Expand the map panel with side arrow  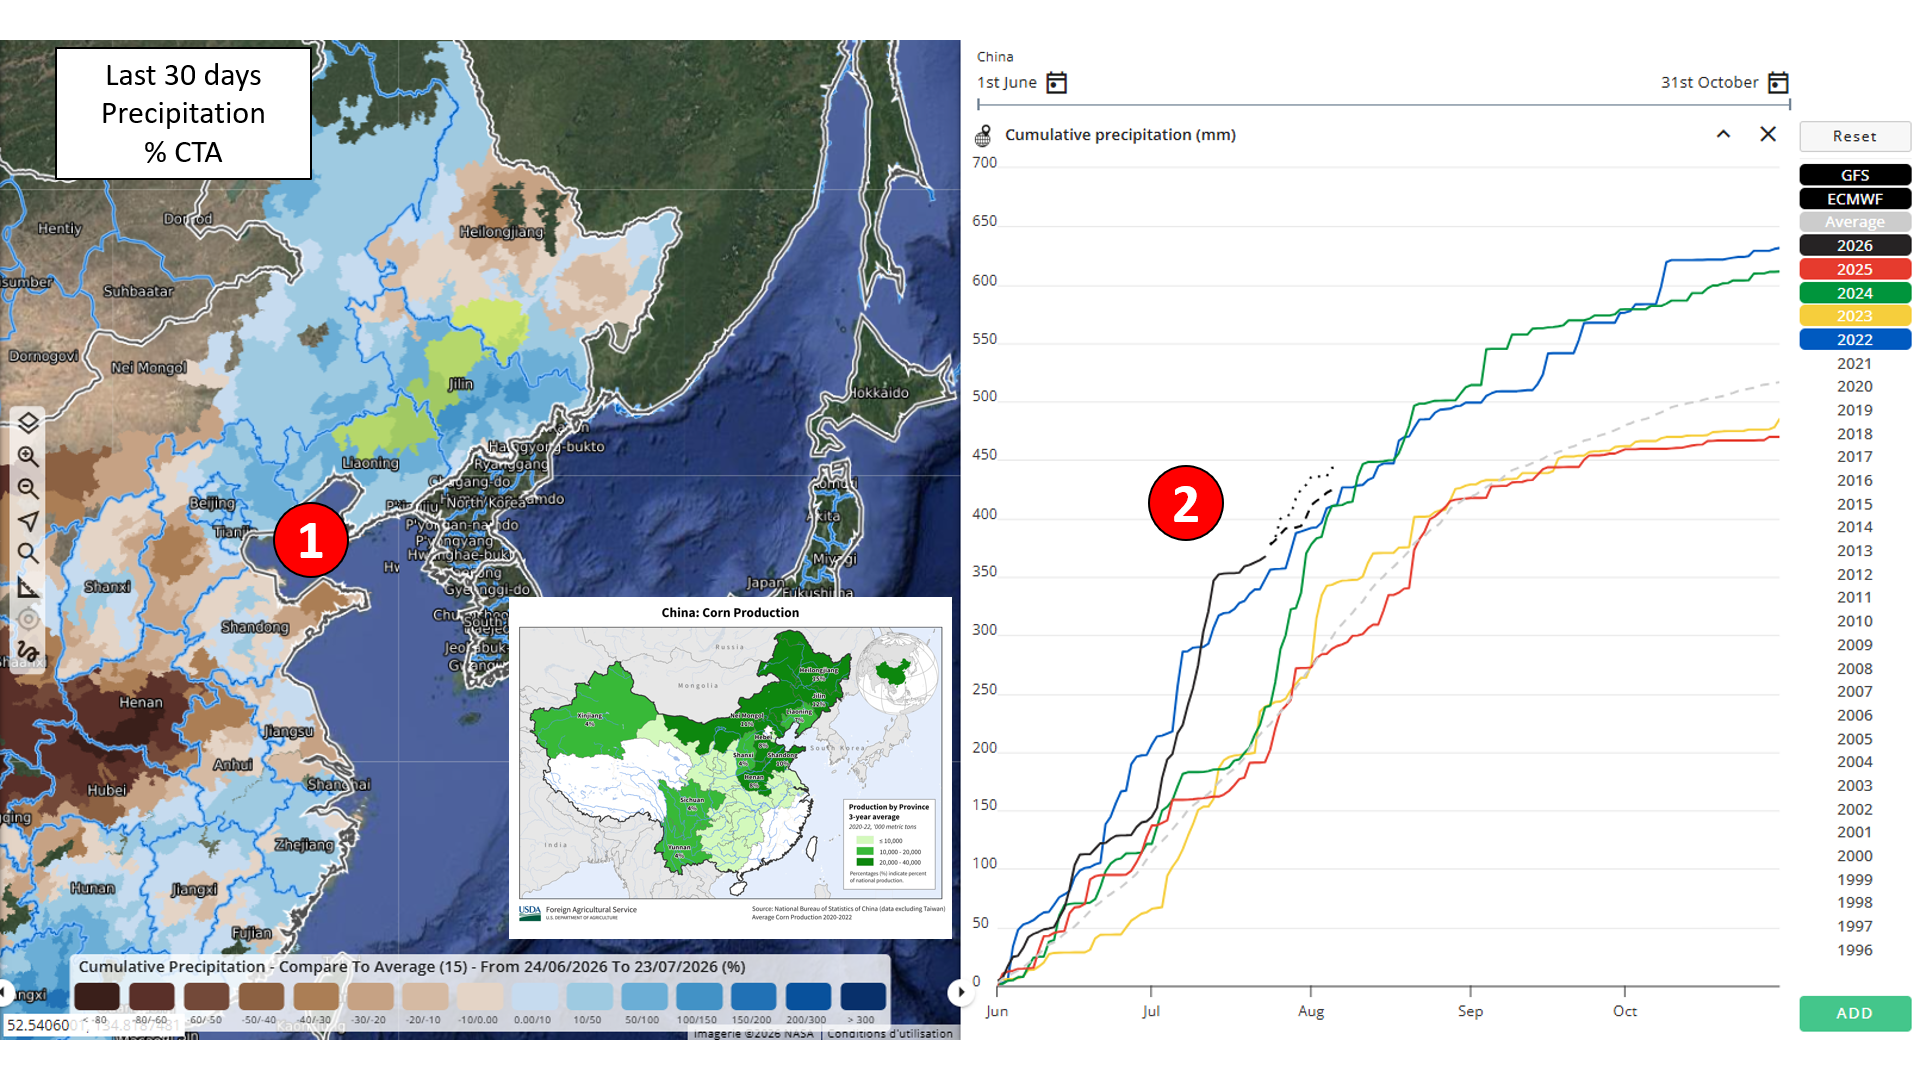(961, 992)
